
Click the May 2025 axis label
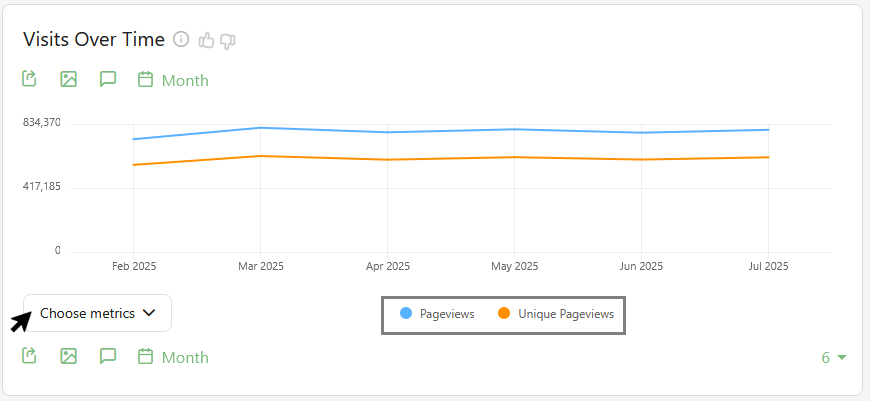514,266
